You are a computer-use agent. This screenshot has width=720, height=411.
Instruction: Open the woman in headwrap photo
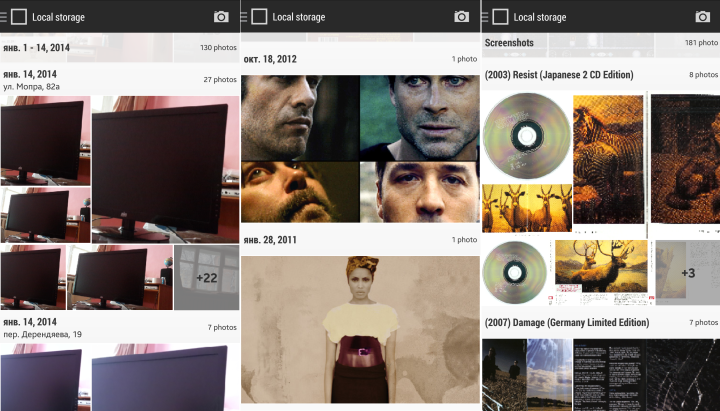pos(360,329)
